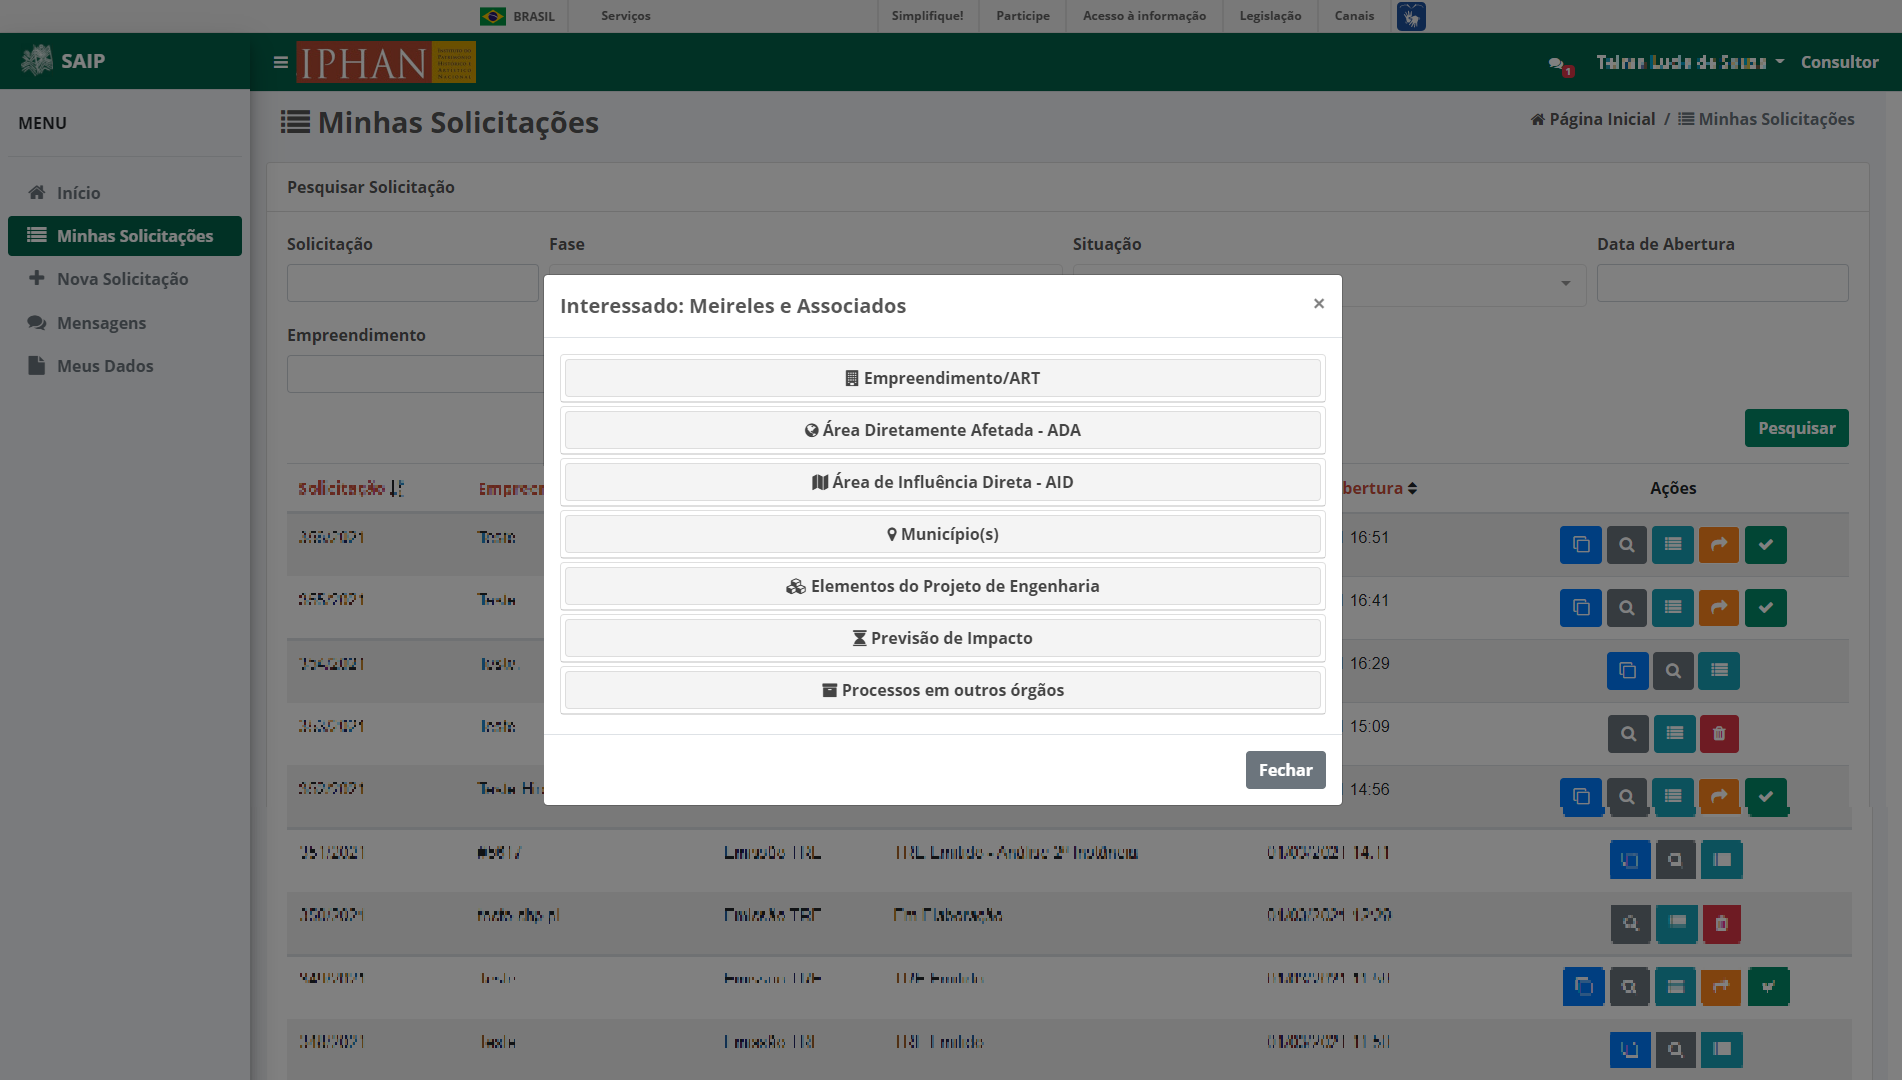Expand the Empreendimento/ART section

click(x=943, y=378)
